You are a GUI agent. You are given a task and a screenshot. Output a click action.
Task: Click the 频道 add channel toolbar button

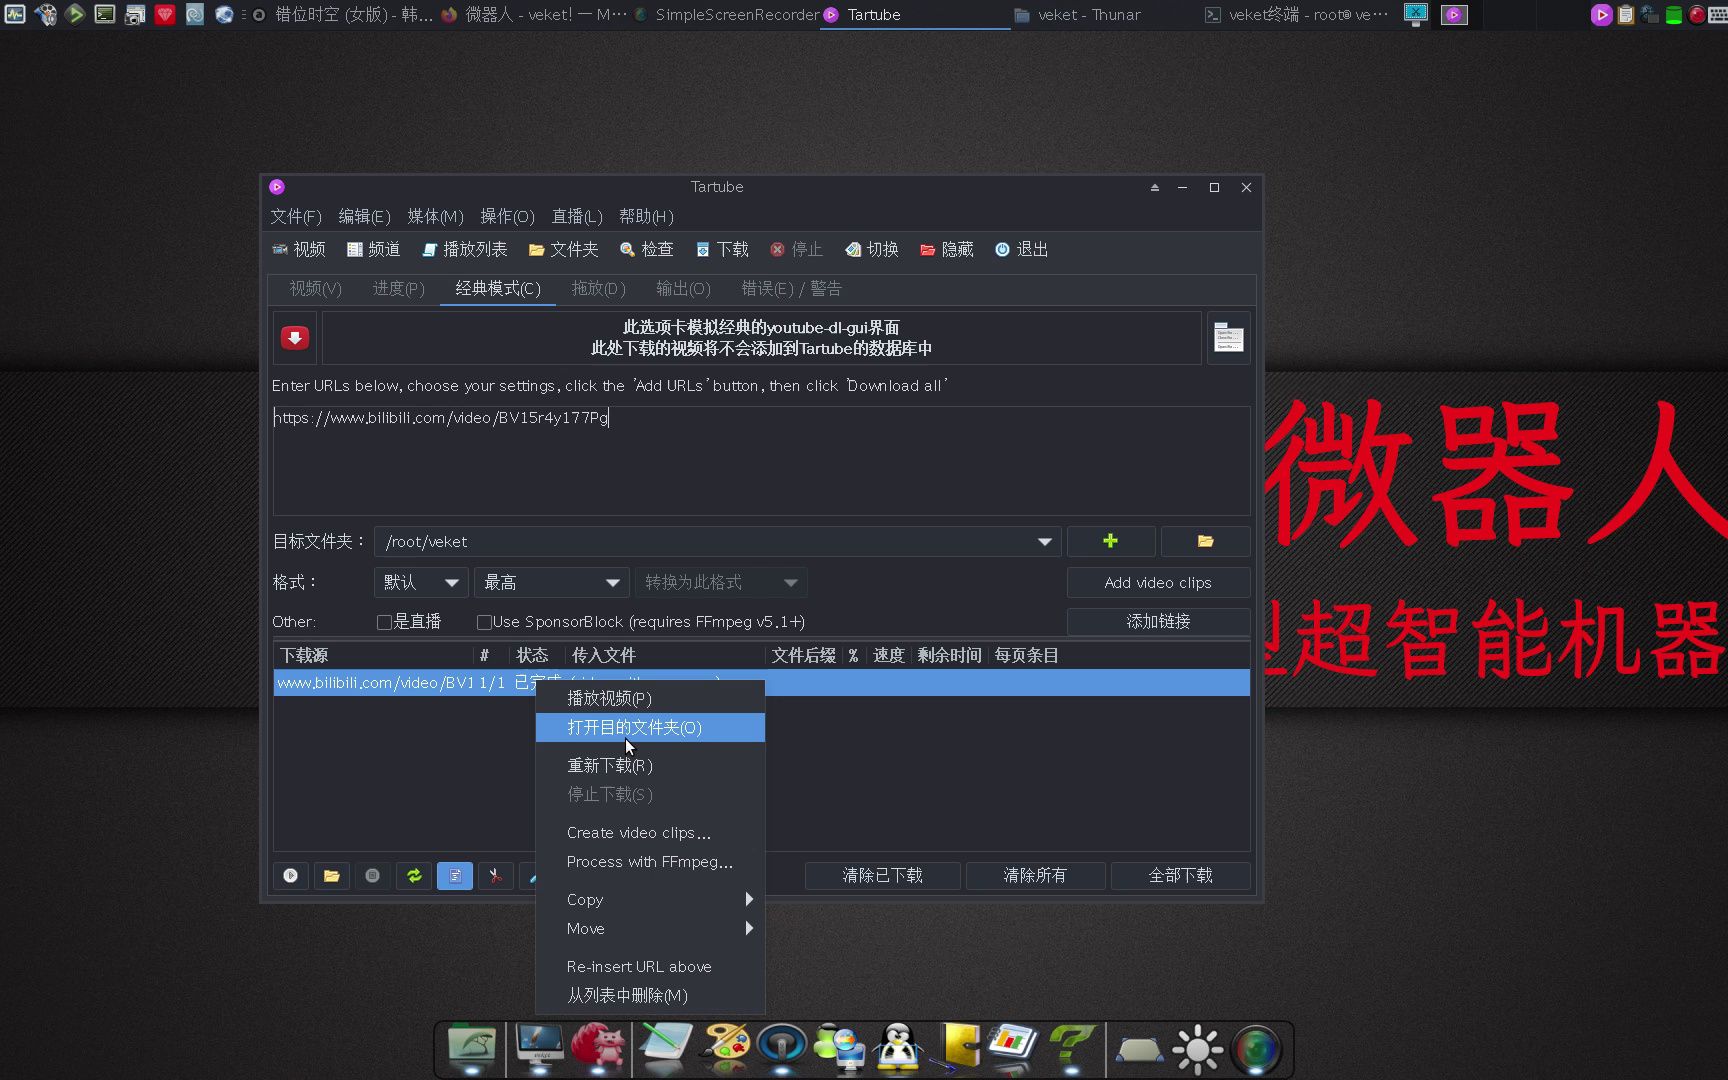coord(373,249)
